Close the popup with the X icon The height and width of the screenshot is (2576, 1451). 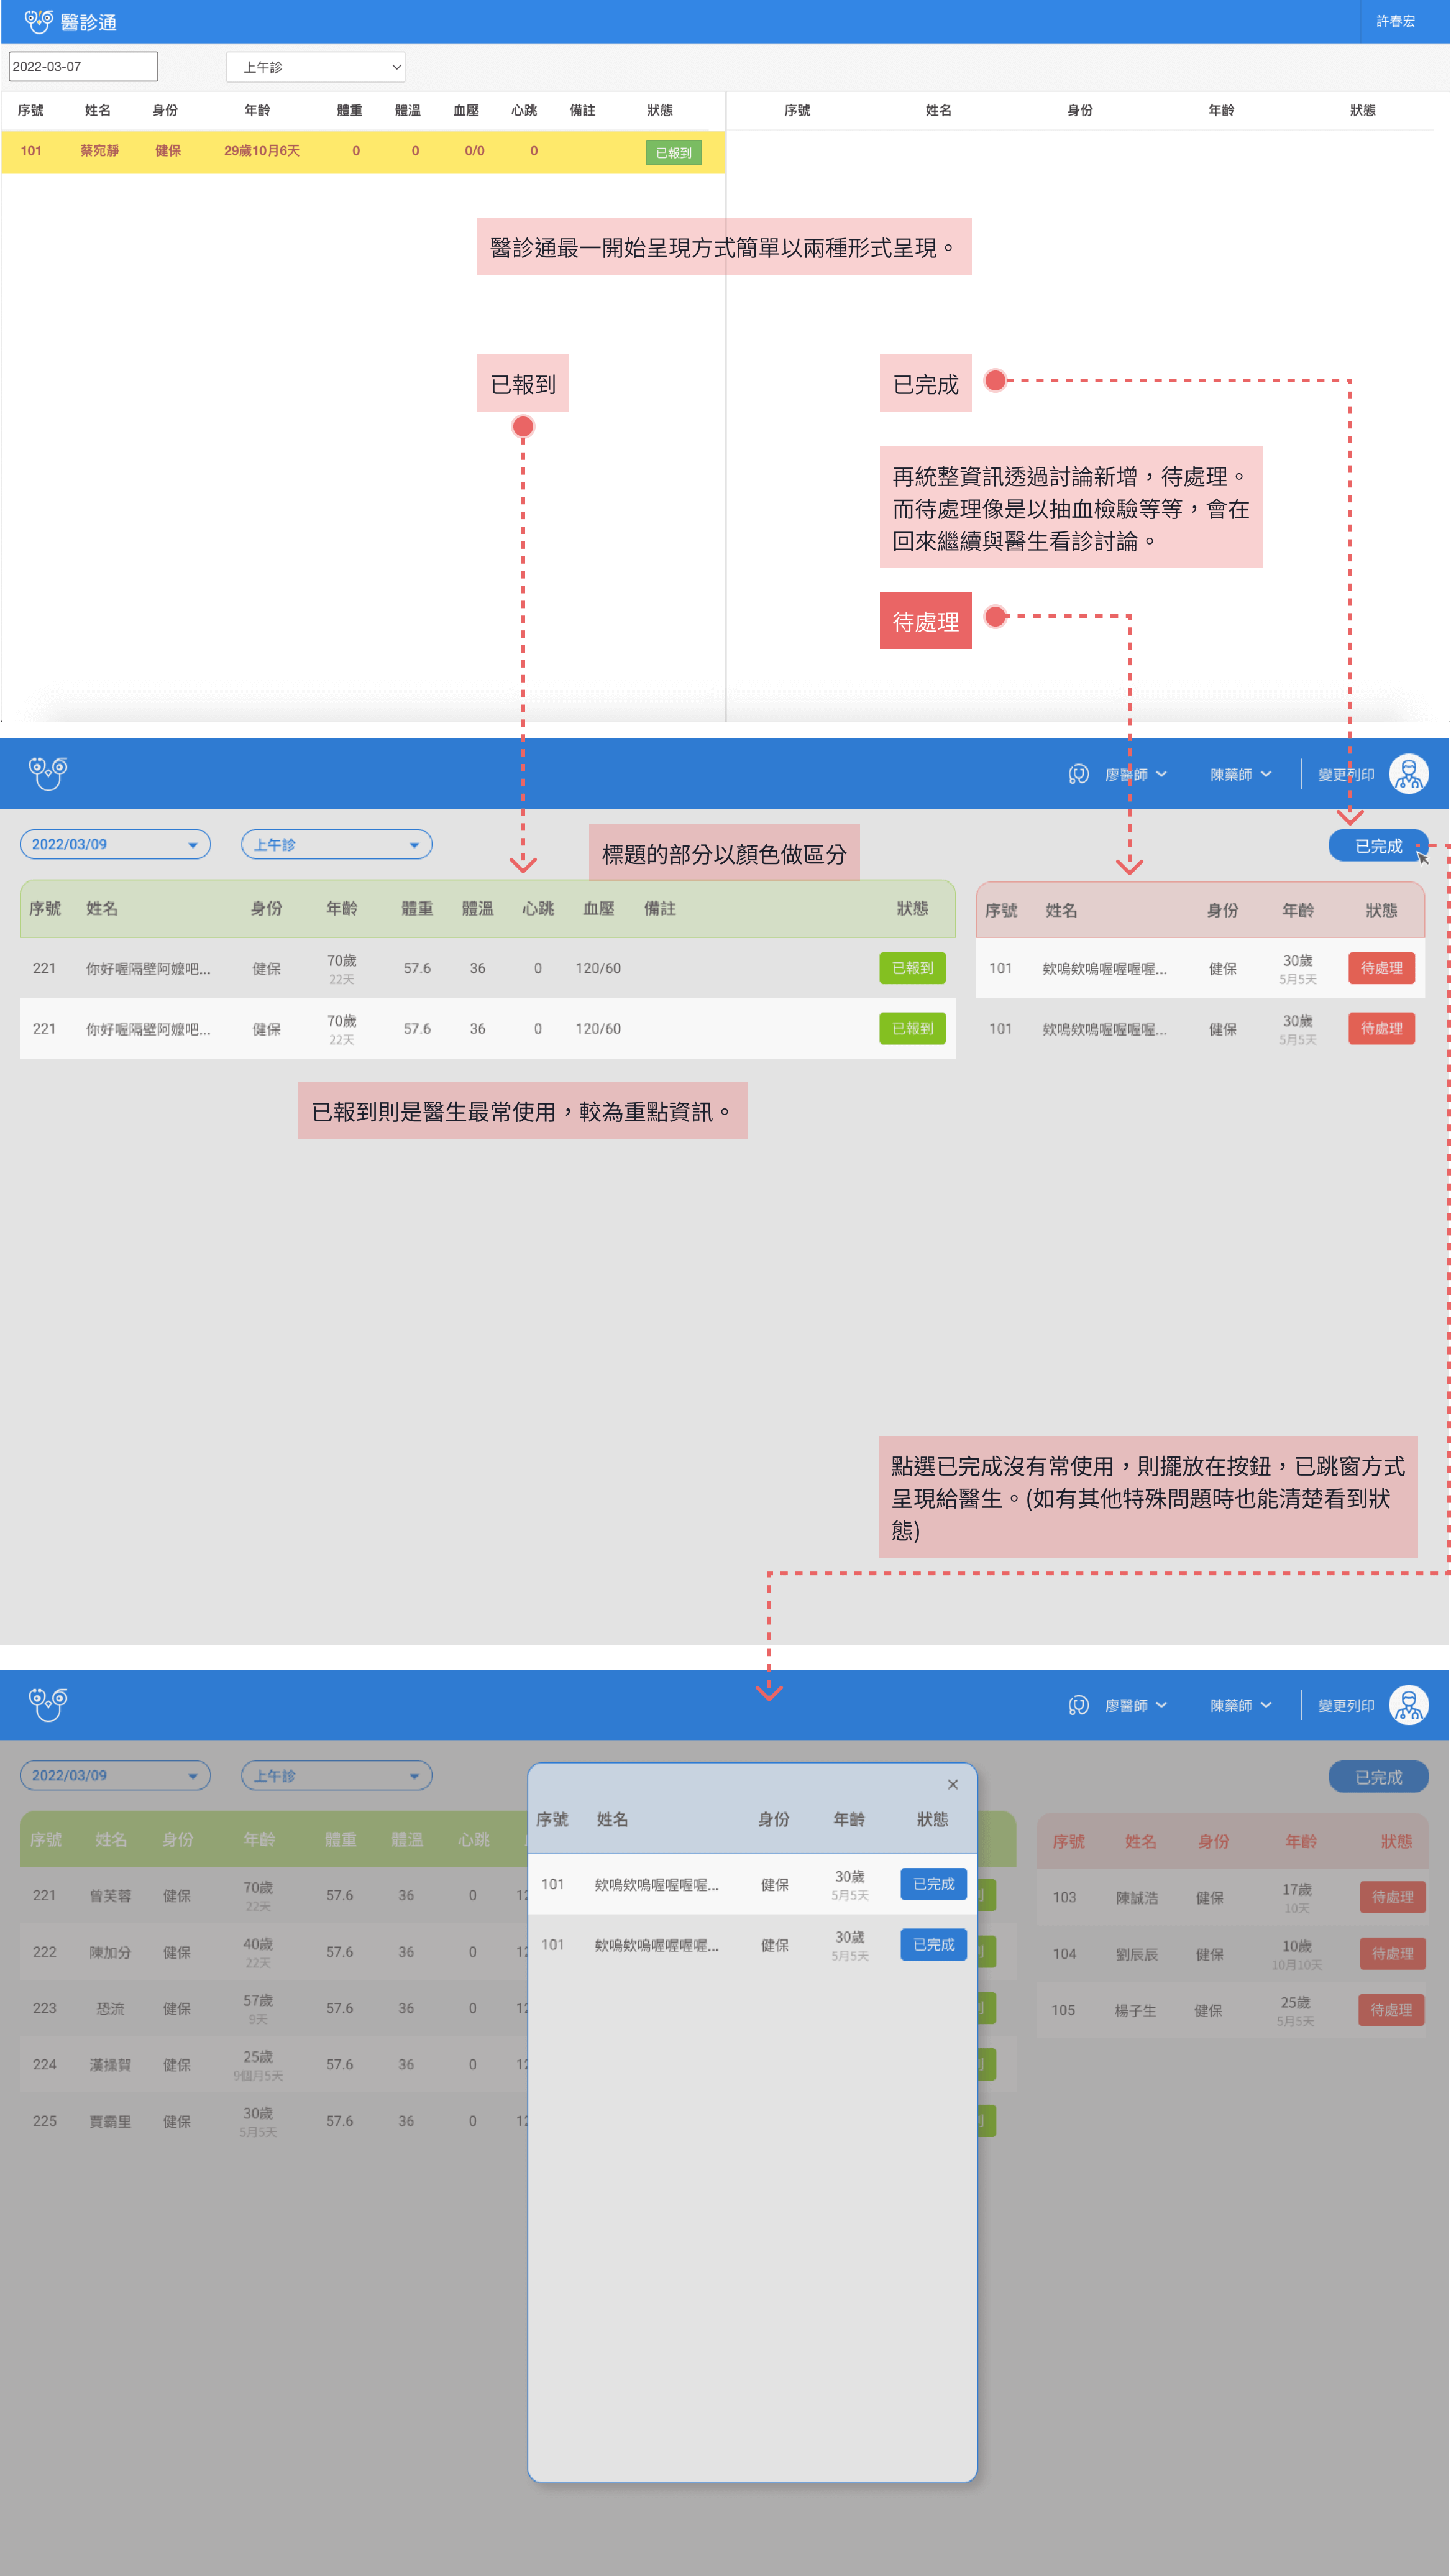coord(953,1784)
